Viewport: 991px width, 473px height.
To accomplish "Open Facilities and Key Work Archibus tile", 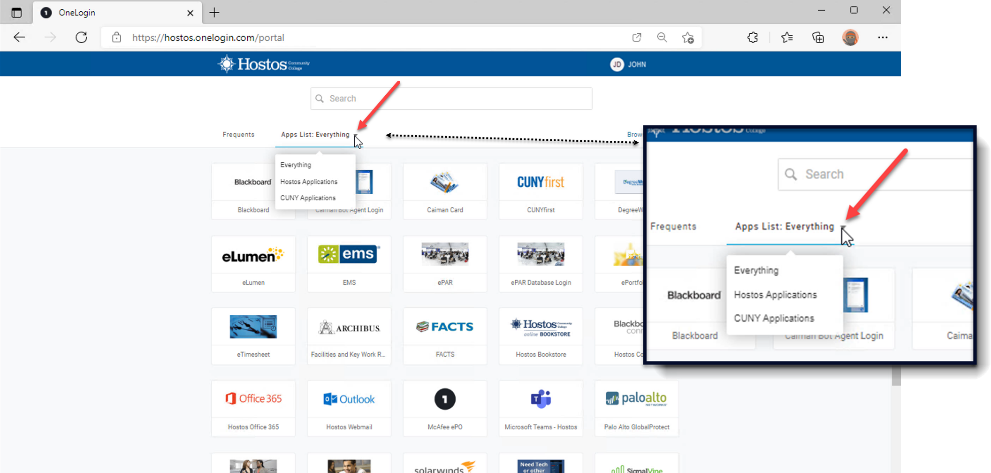I will pos(349,336).
